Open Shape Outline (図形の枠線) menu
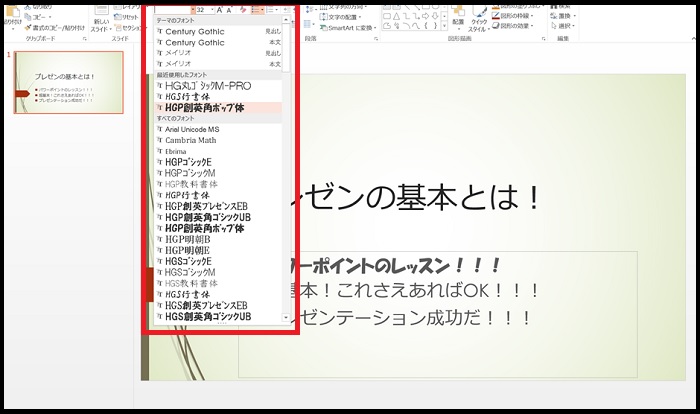This screenshot has height=414, width=700. [x=514, y=16]
